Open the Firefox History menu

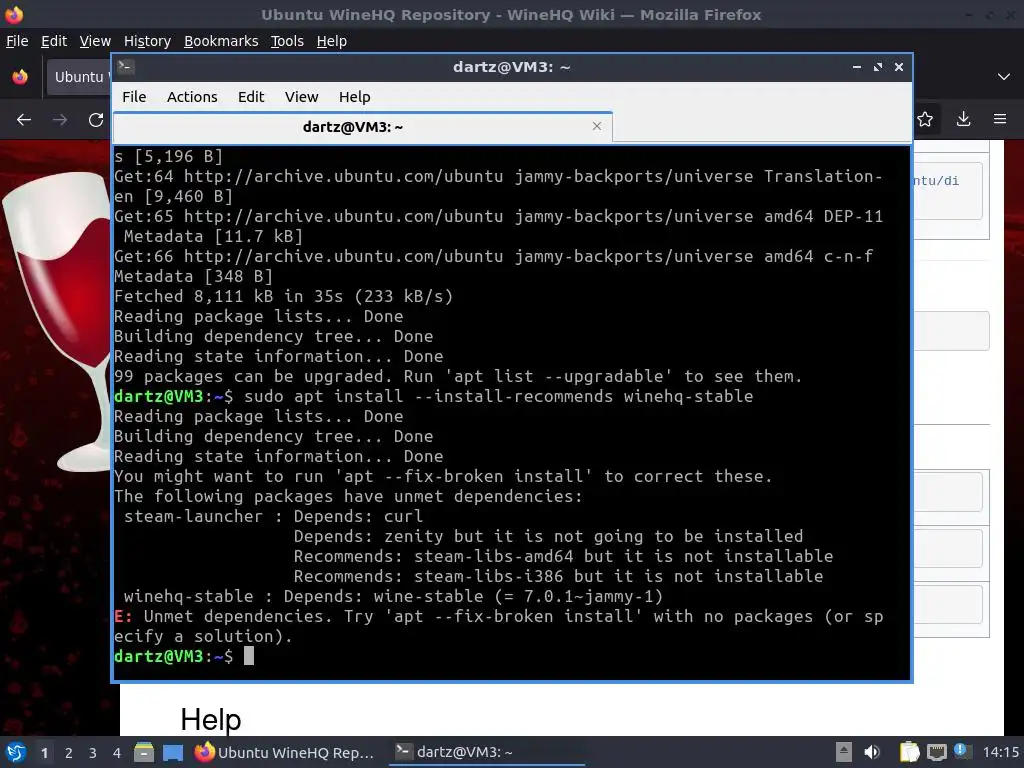pyautogui.click(x=147, y=41)
